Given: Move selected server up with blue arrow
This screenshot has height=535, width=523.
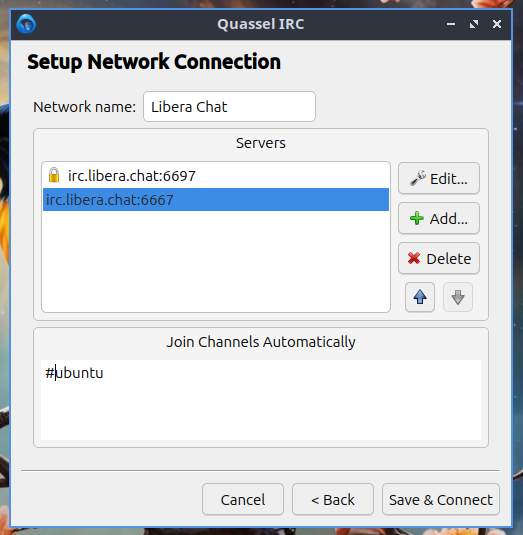Looking at the screenshot, I should (x=420, y=297).
